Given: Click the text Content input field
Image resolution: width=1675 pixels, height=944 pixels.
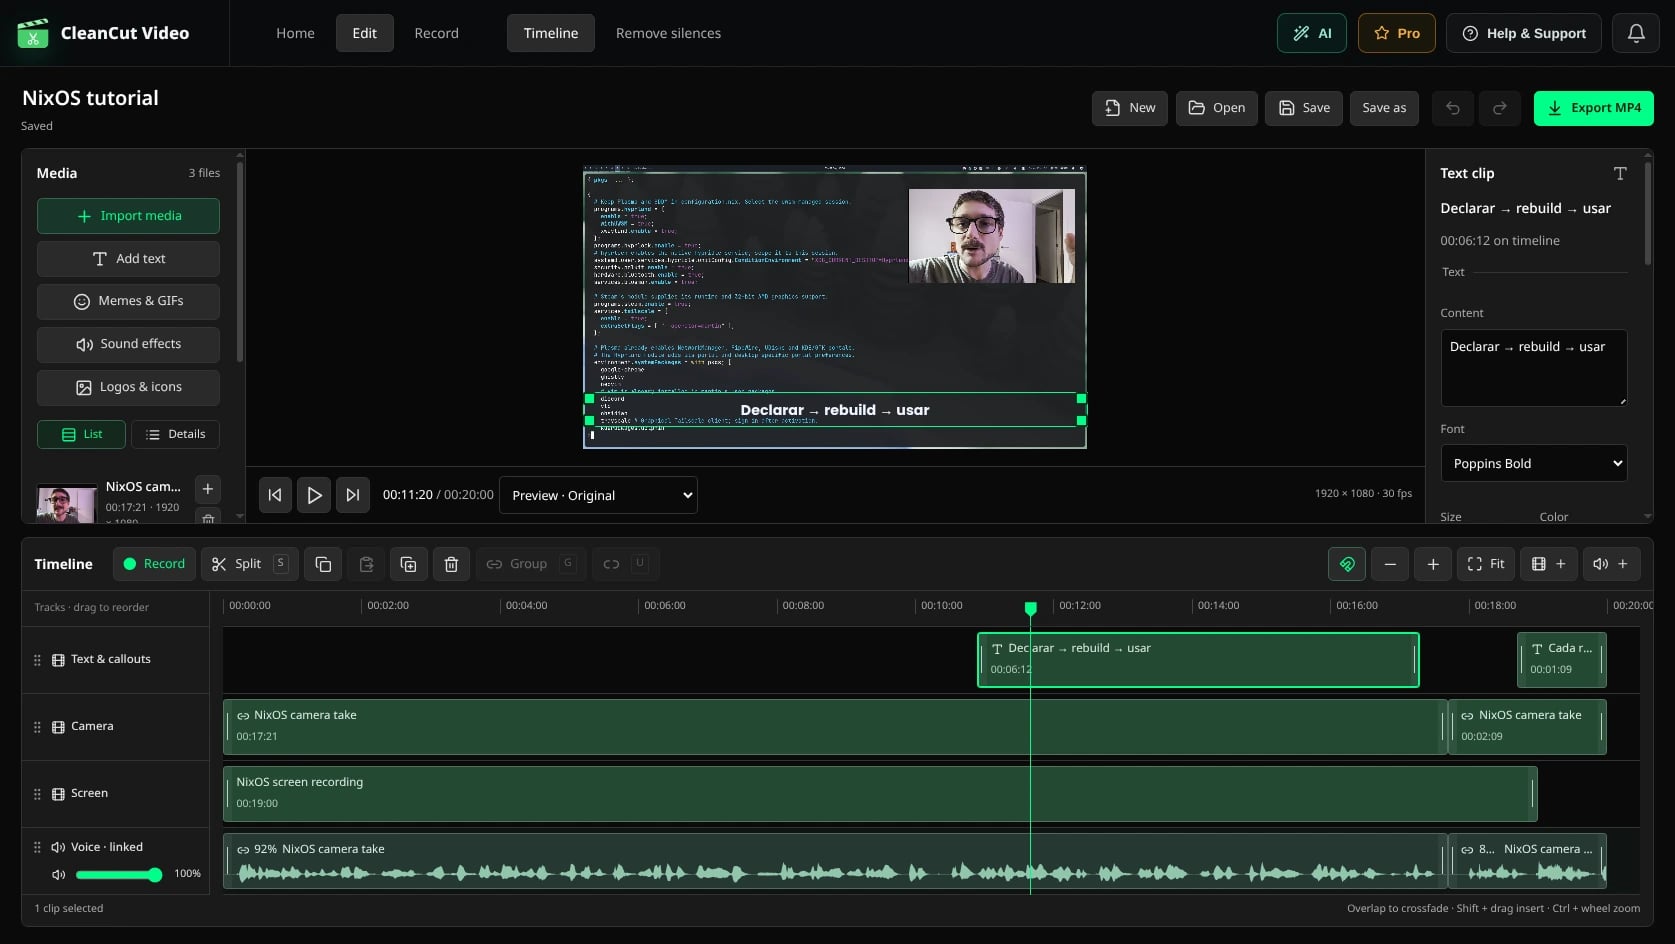Looking at the screenshot, I should [1533, 367].
